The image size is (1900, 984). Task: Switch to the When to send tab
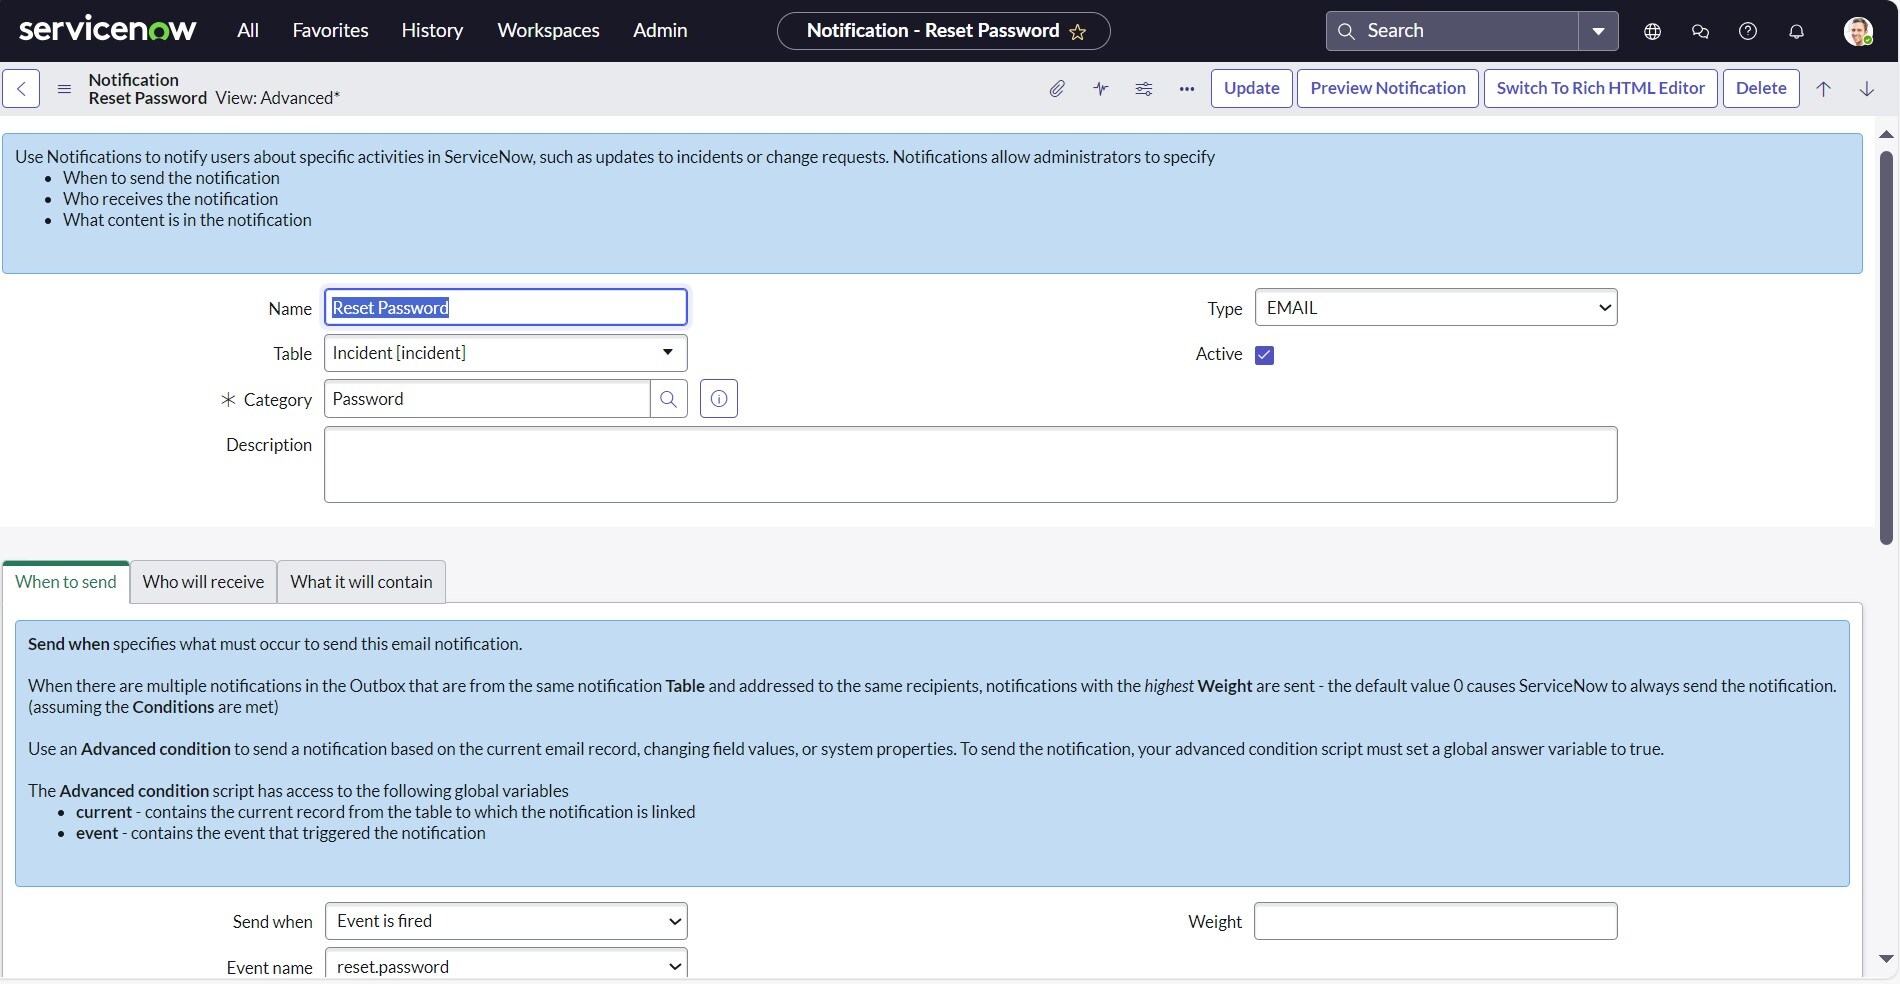[66, 582]
